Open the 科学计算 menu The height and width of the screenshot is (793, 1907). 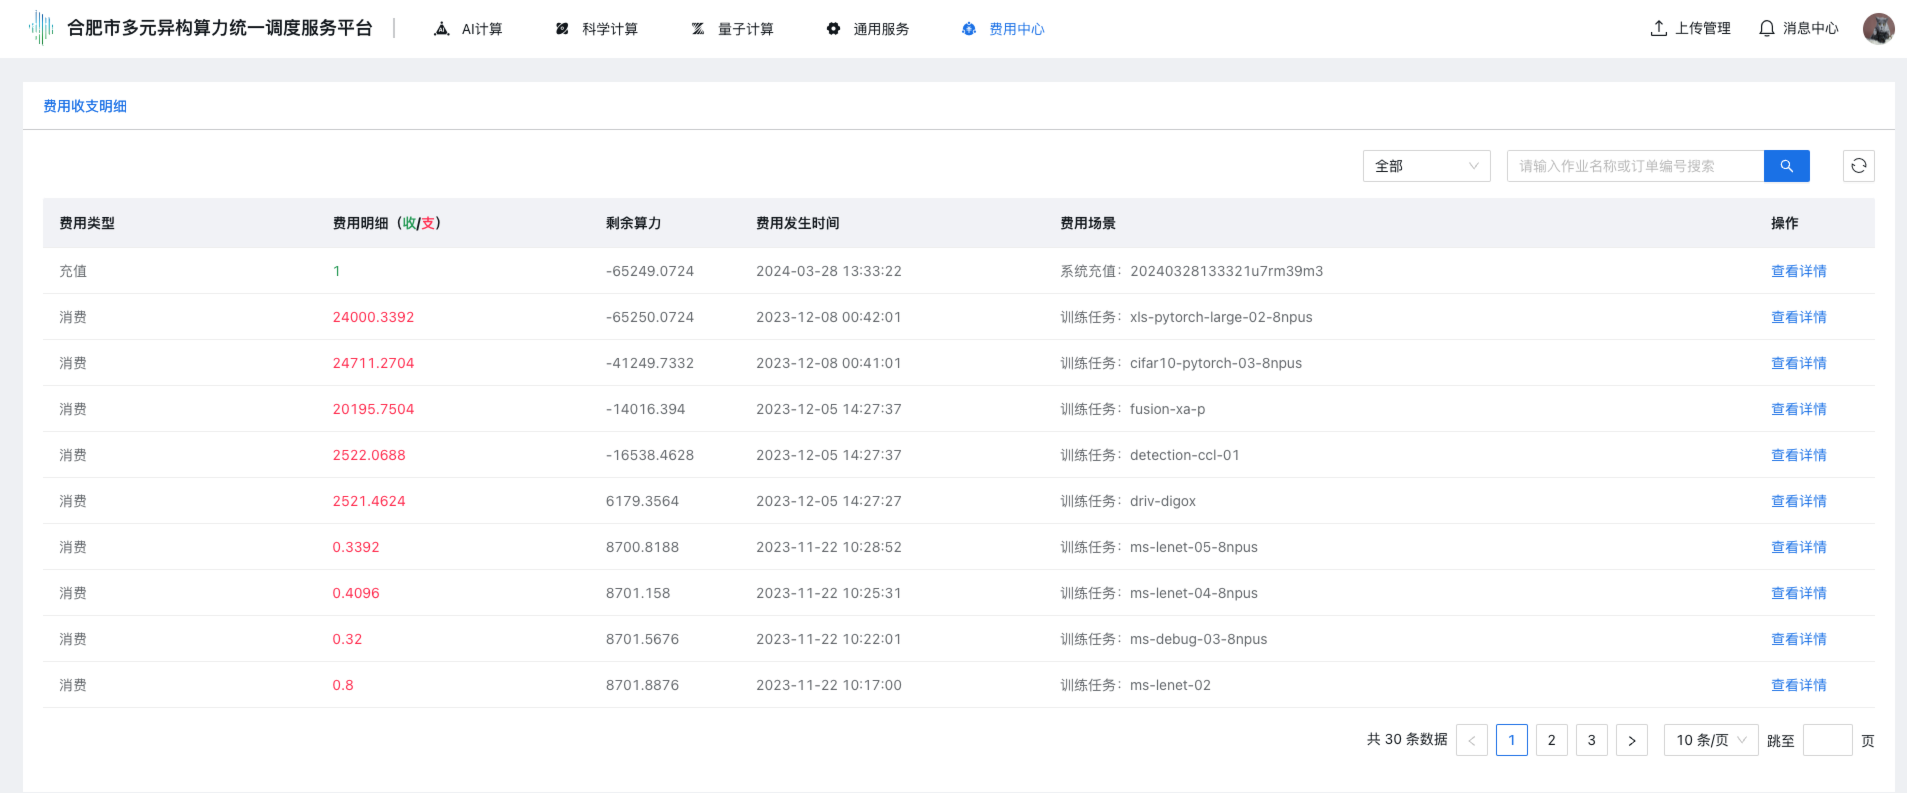coord(597,29)
